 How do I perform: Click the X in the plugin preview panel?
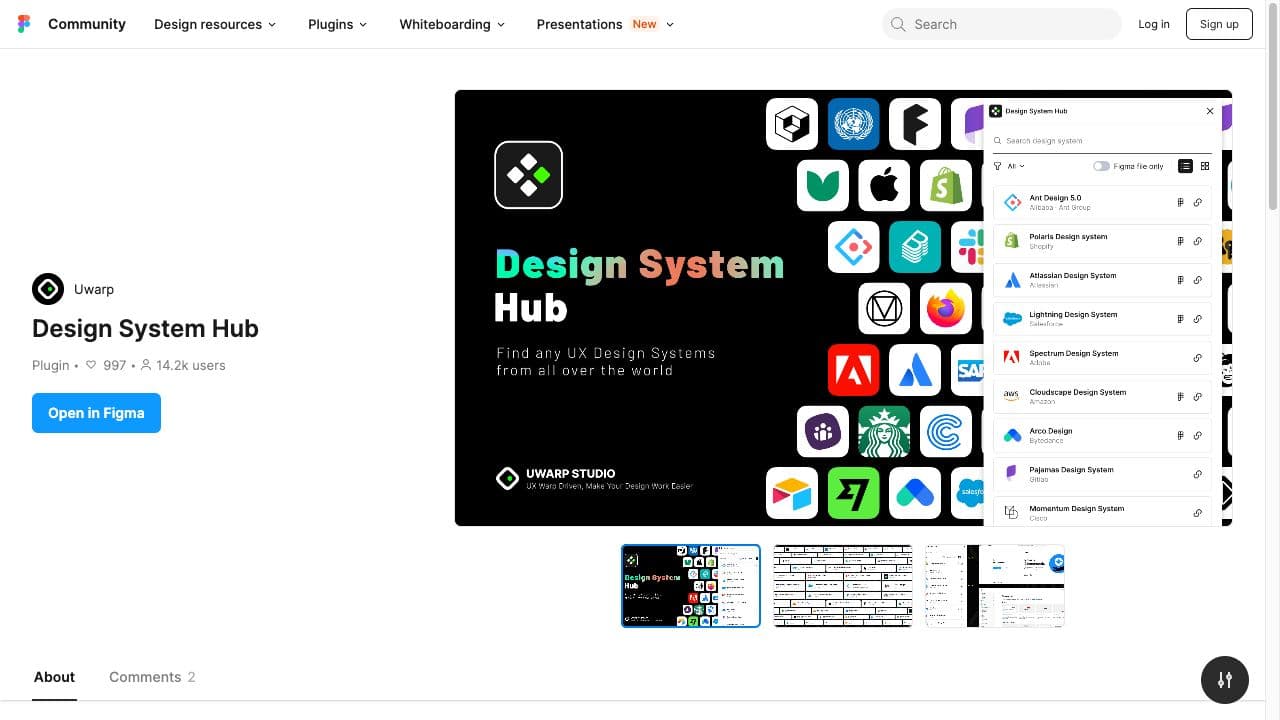coord(1210,111)
